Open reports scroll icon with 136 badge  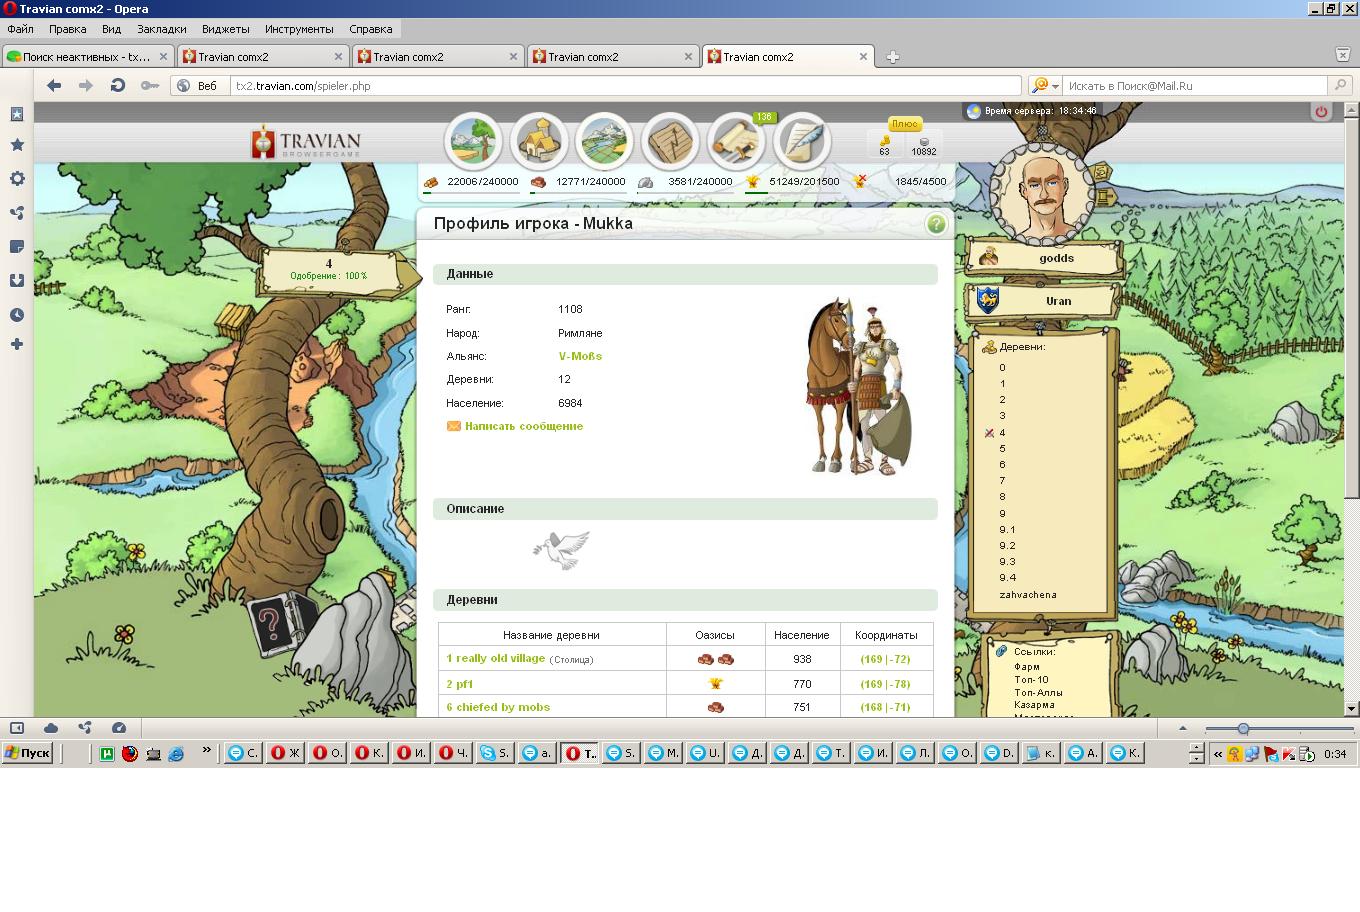click(x=737, y=142)
